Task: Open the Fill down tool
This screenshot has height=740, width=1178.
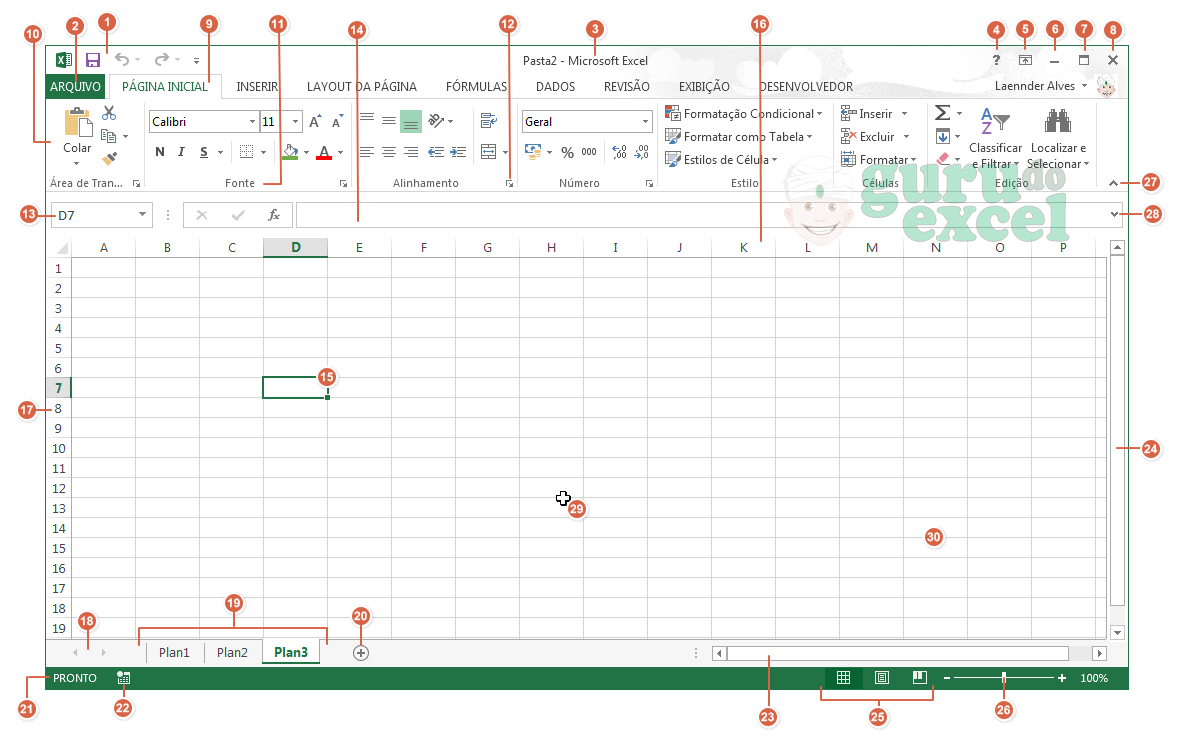Action: pos(942,136)
